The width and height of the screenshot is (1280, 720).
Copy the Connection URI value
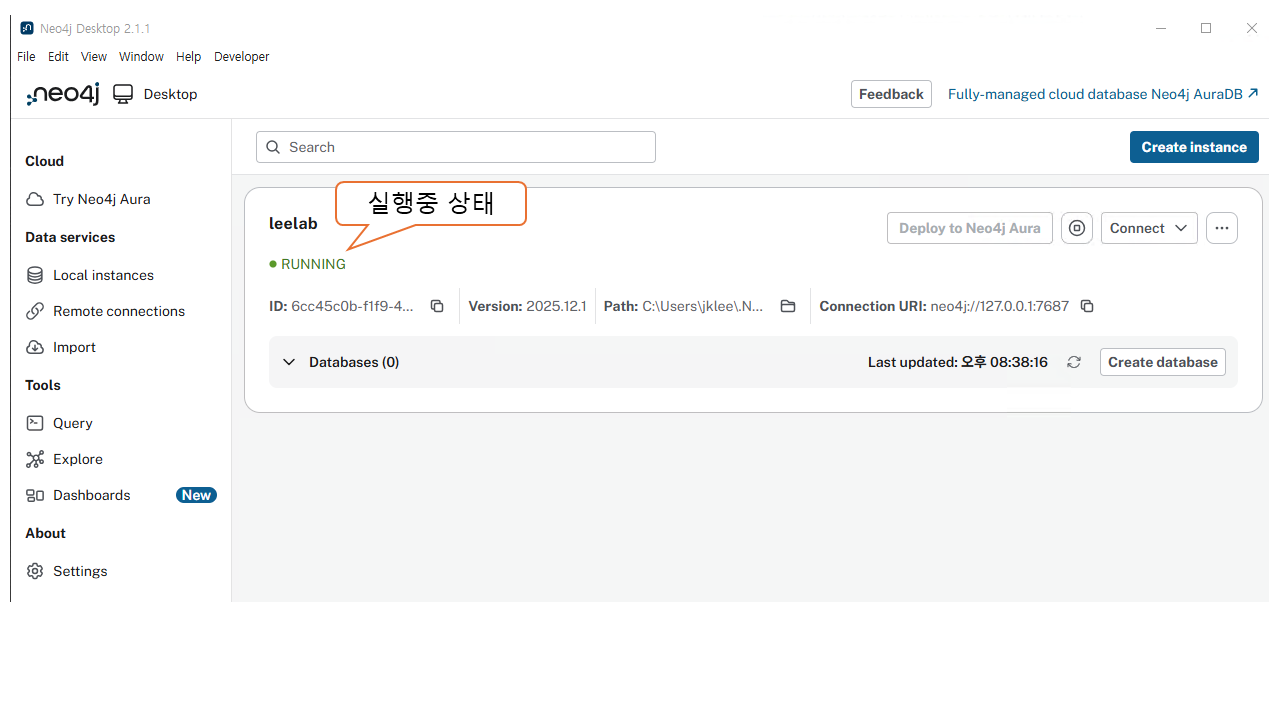[1087, 306]
